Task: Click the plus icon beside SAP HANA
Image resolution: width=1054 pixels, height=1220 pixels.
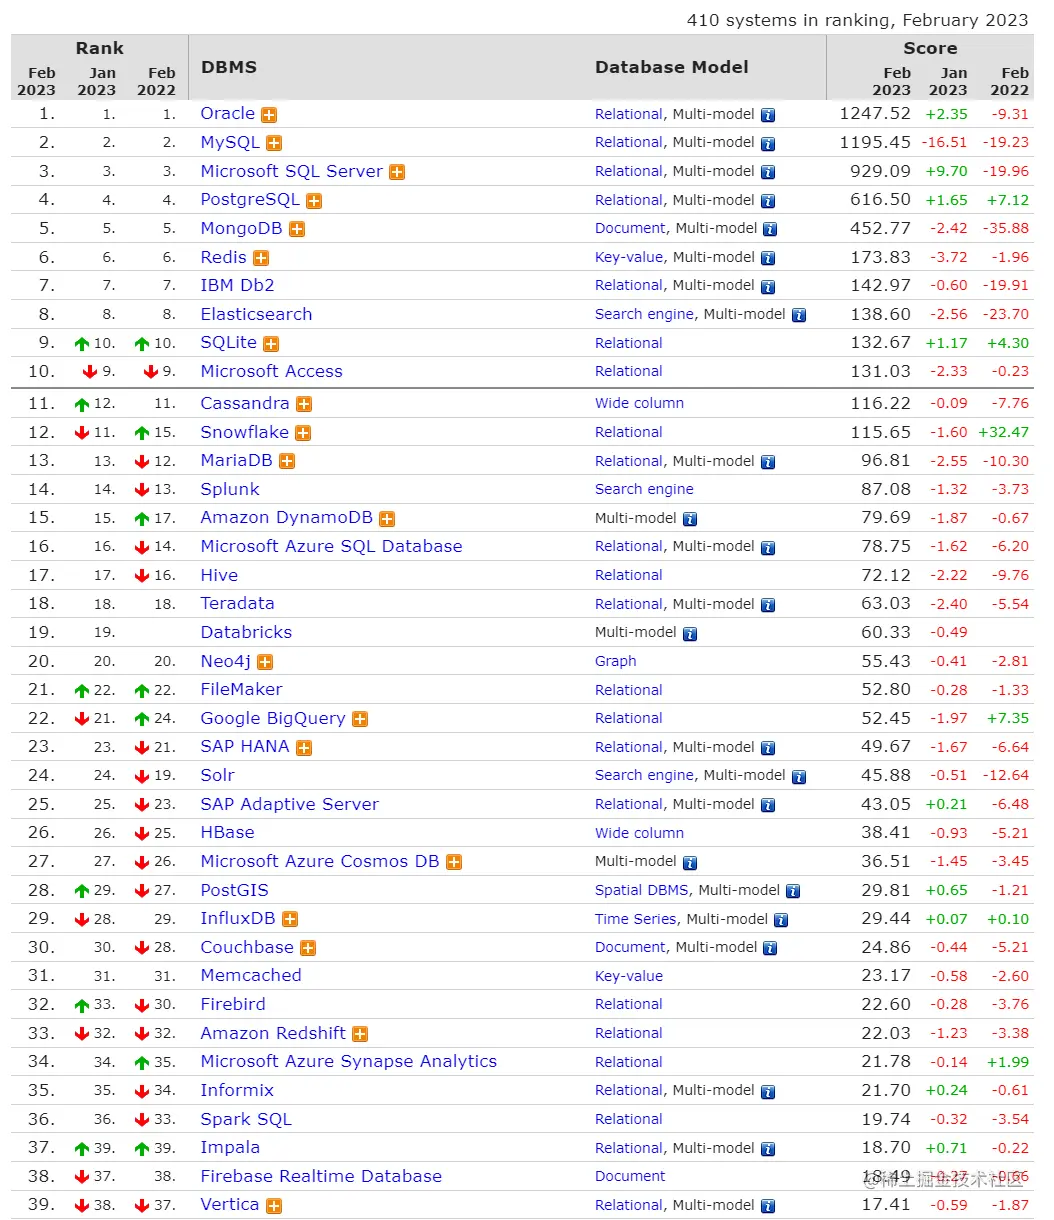Action: pyautogui.click(x=304, y=748)
